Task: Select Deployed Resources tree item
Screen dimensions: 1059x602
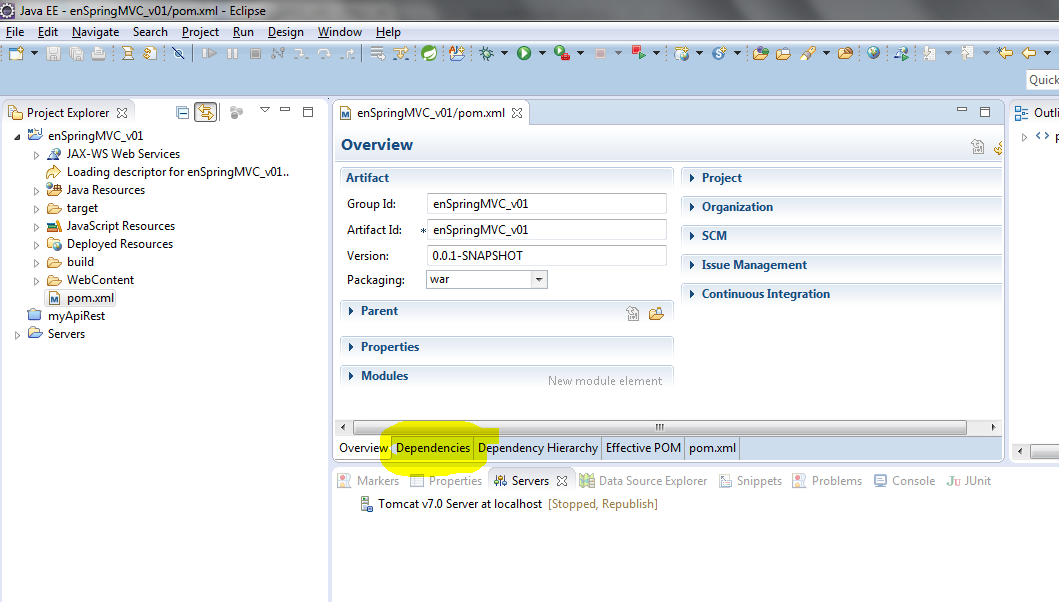Action: [120, 244]
